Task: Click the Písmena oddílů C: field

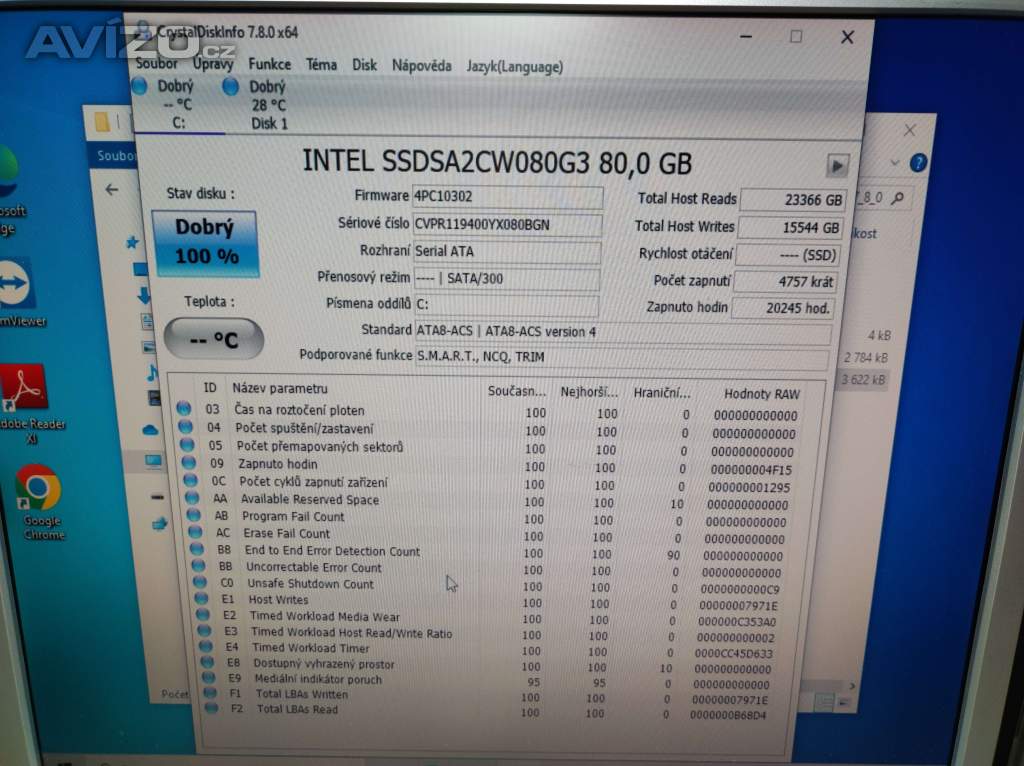Action: click(x=506, y=305)
